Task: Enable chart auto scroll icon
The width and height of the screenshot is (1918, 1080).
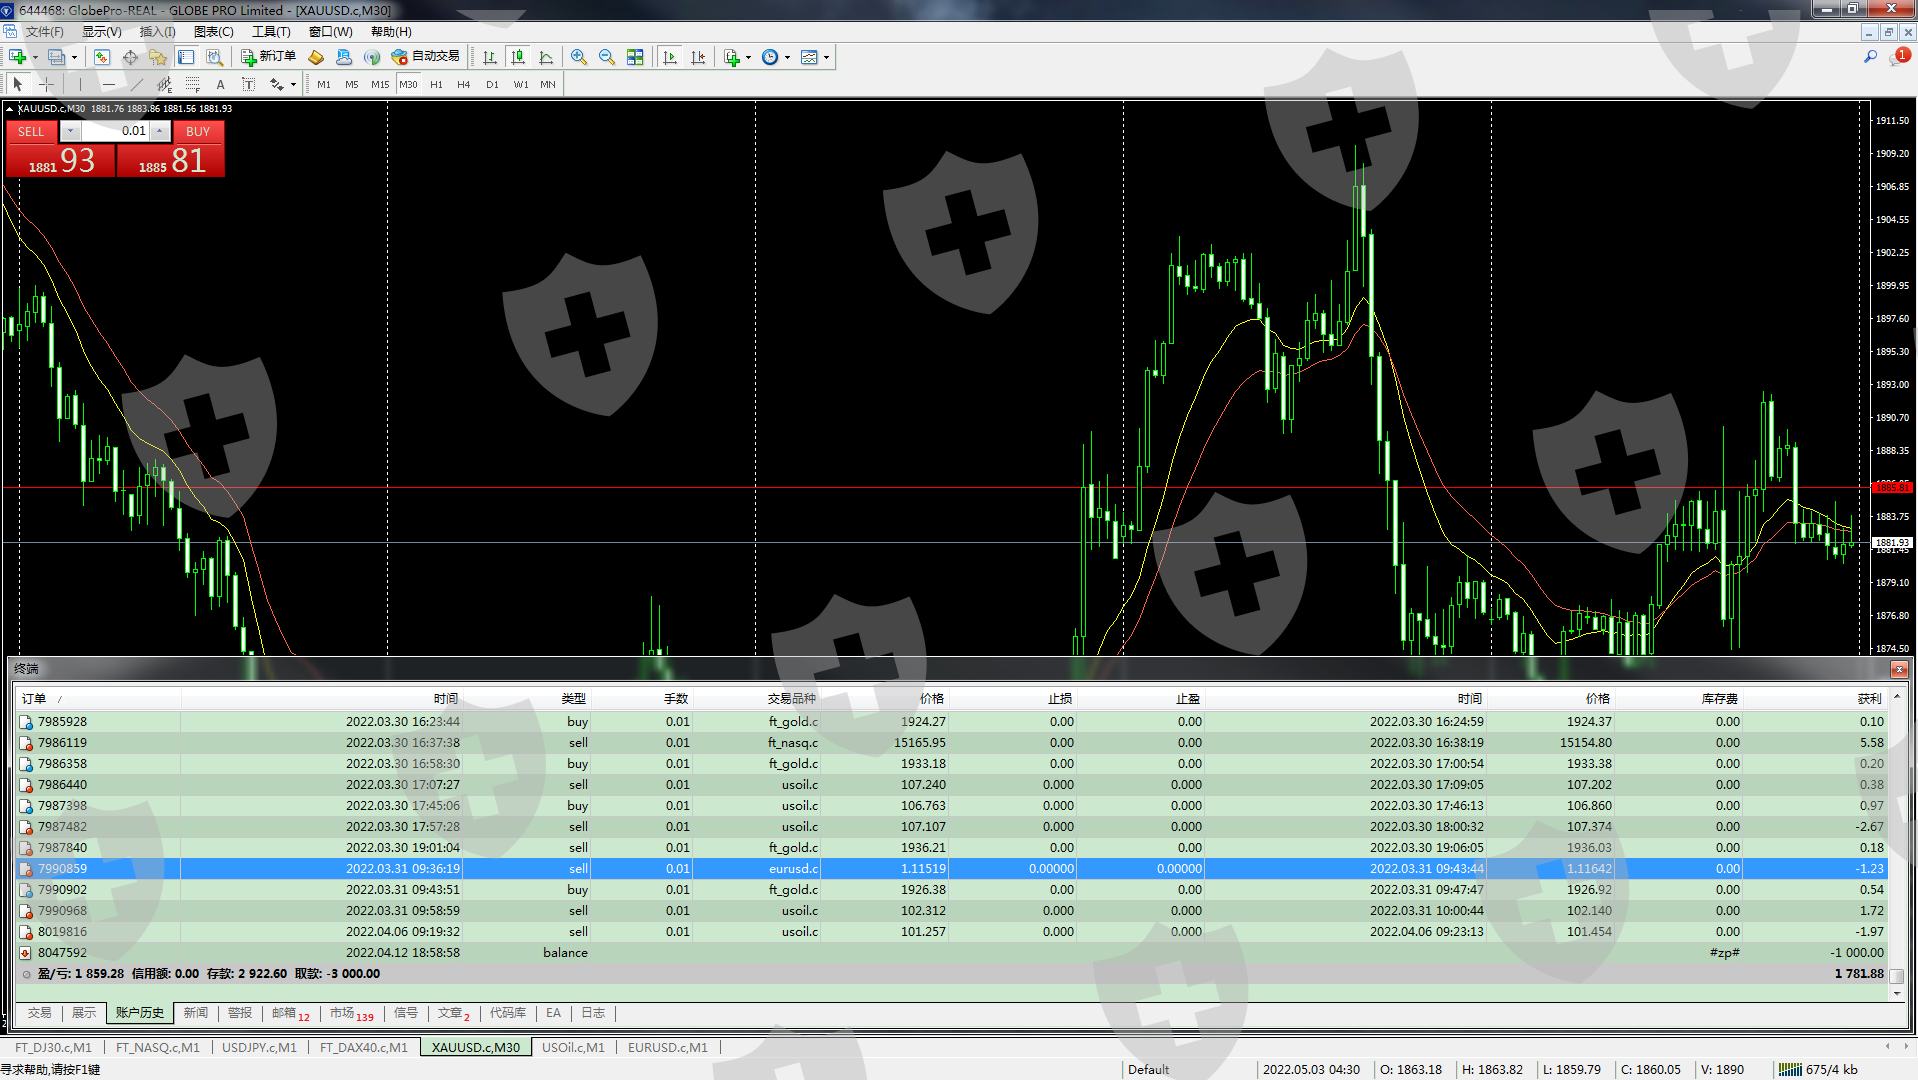Action: 670,57
